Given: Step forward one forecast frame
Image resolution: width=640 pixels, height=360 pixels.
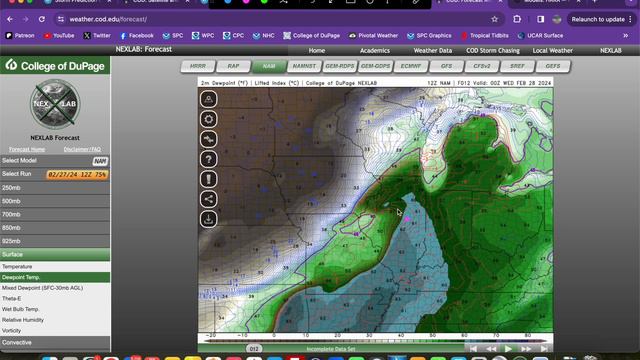Looking at the screenshot, I should coord(526,349).
